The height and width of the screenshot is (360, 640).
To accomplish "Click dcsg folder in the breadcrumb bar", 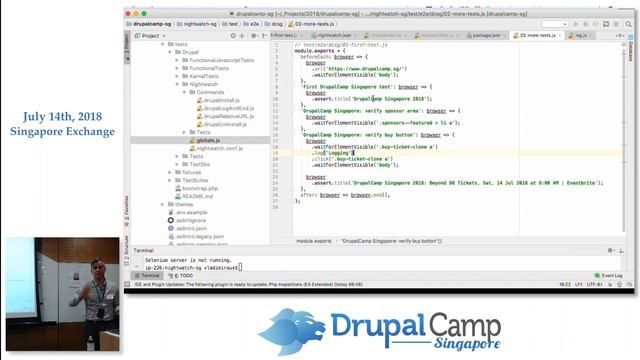I will click(273, 24).
